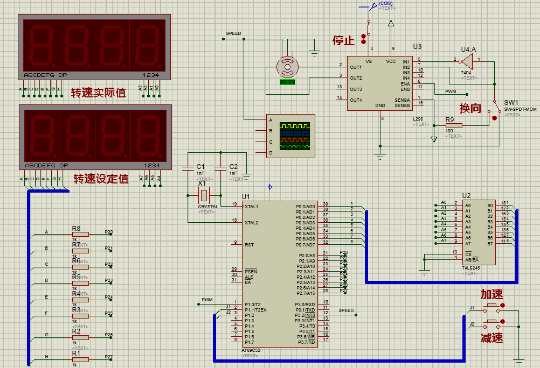Screen dimensions: 540x368
Task: Select resistor R3 on line F
Action: tap(81, 316)
